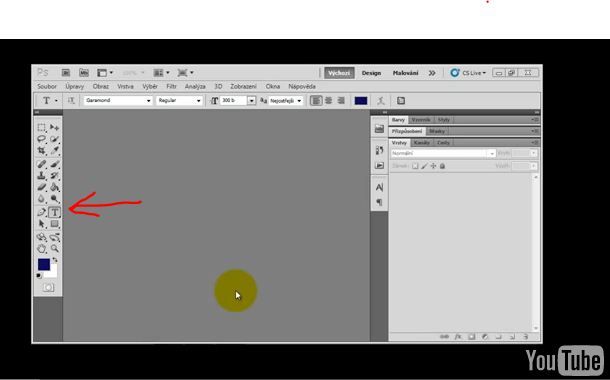Open the Garamond font family dropdown
The height and width of the screenshot is (380, 610).
tap(118, 100)
